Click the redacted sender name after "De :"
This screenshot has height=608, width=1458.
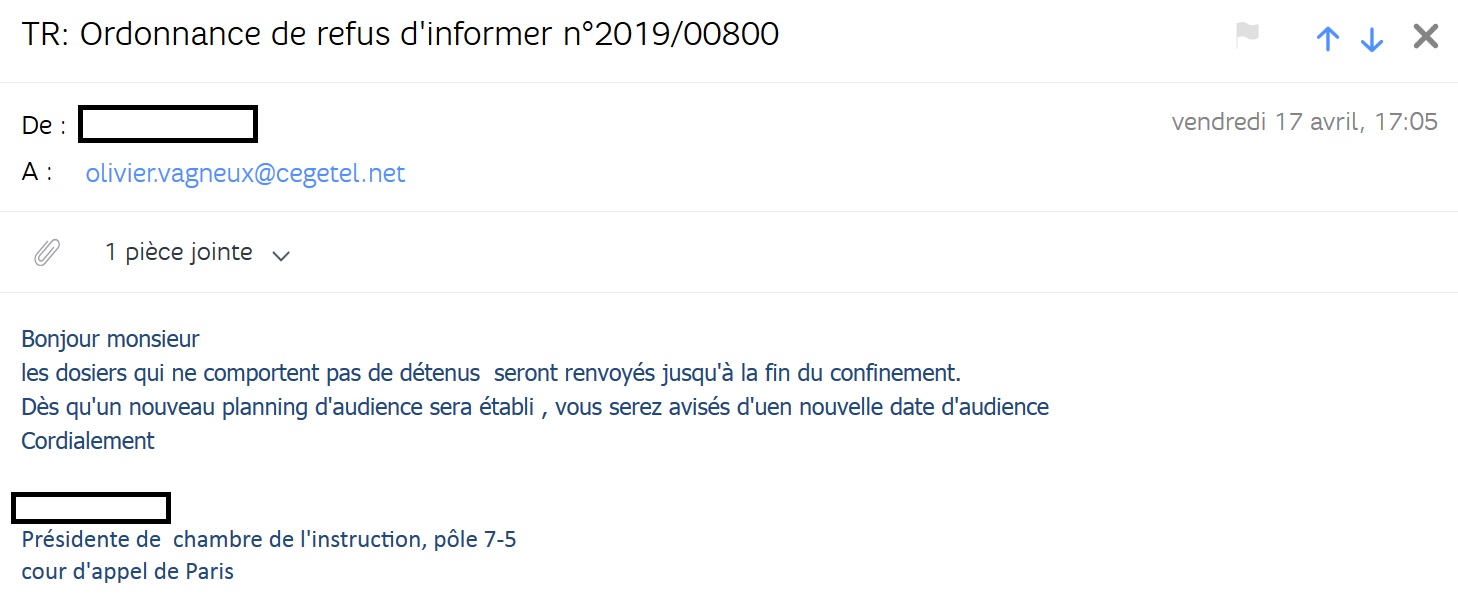[x=168, y=125]
